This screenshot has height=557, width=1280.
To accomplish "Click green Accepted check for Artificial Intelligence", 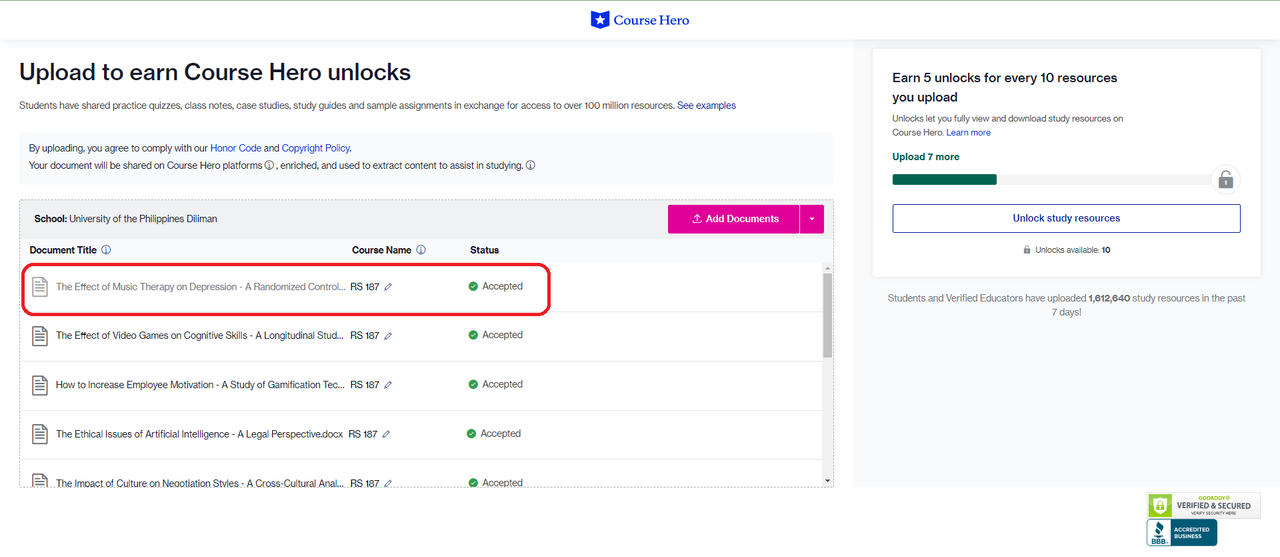I will click(471, 433).
